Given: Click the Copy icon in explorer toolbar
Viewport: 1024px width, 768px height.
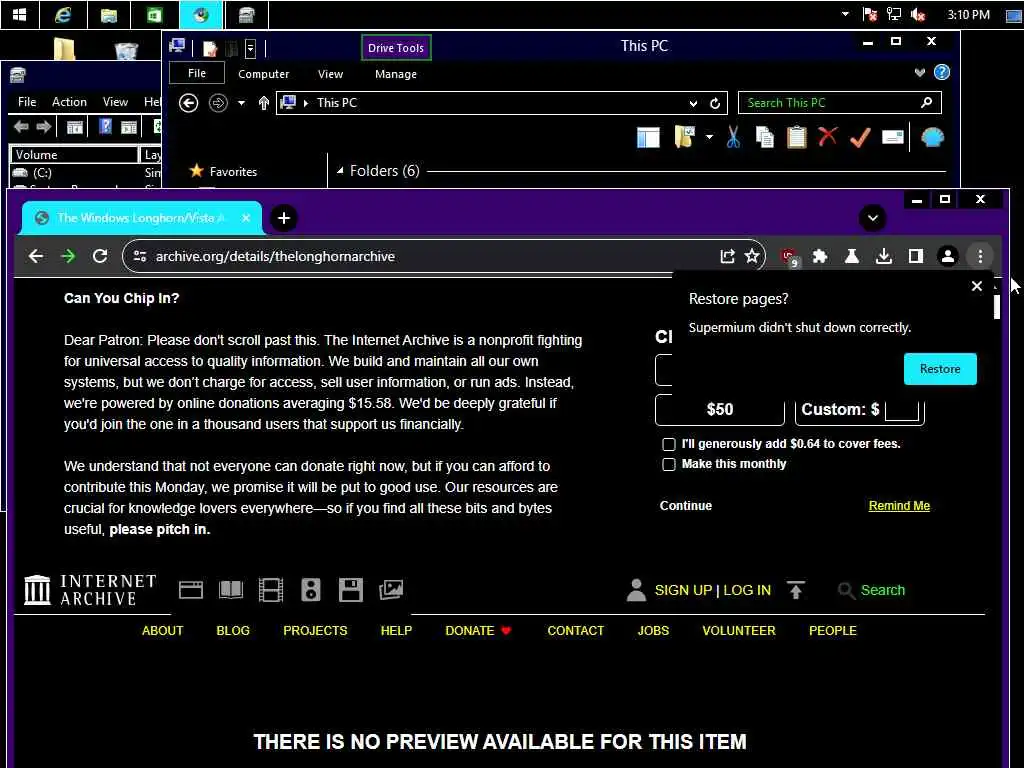Looking at the screenshot, I should pos(765,138).
